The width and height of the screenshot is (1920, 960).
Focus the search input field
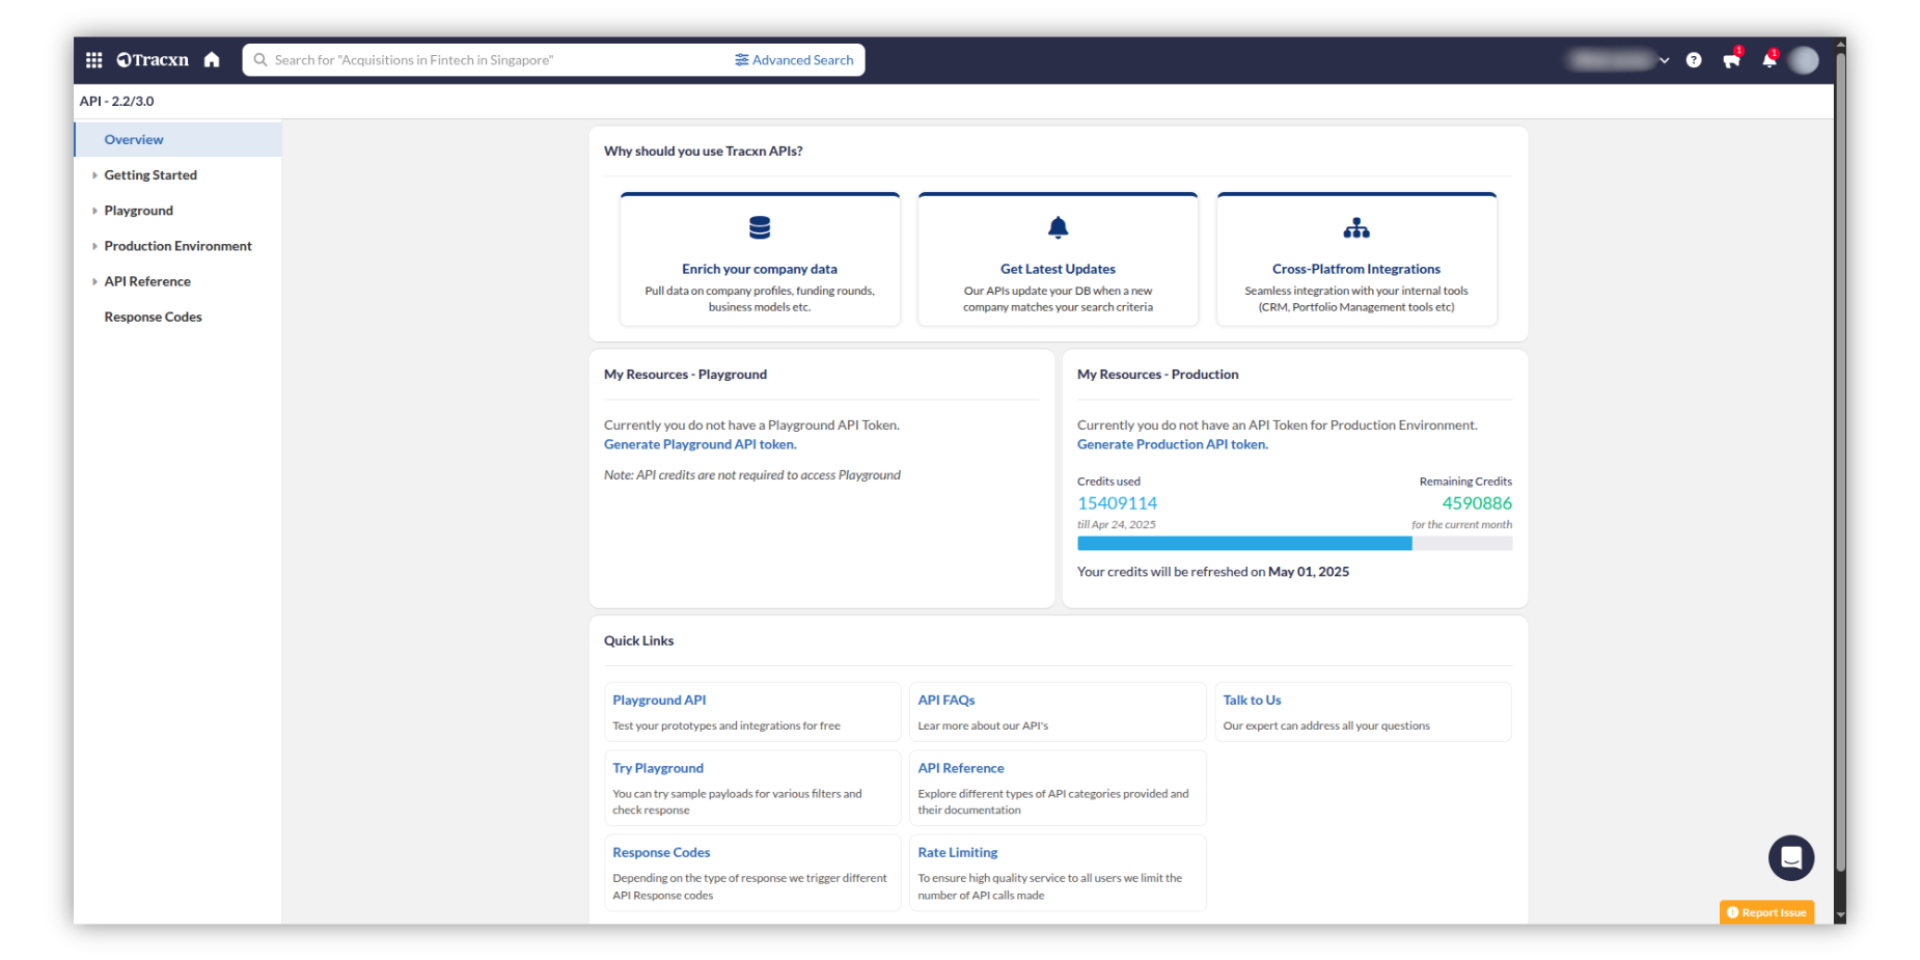(490, 60)
